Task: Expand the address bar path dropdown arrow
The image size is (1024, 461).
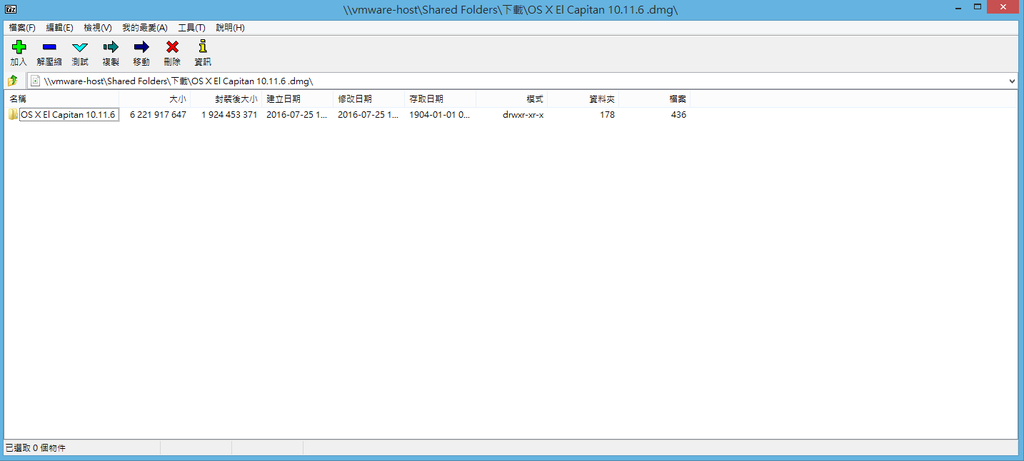Action: point(1012,81)
